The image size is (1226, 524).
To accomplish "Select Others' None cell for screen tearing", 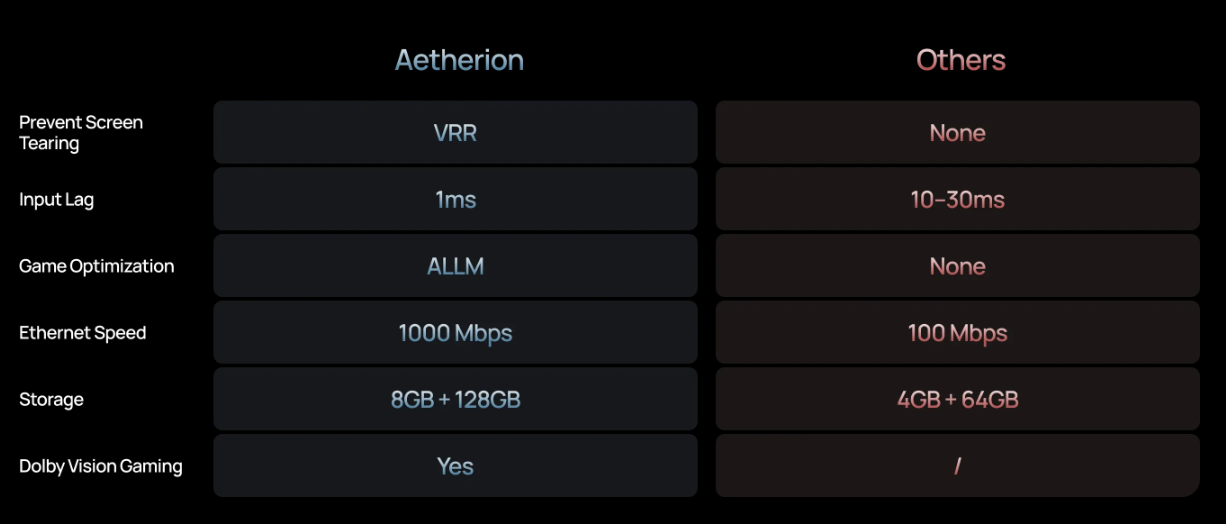I will [957, 133].
